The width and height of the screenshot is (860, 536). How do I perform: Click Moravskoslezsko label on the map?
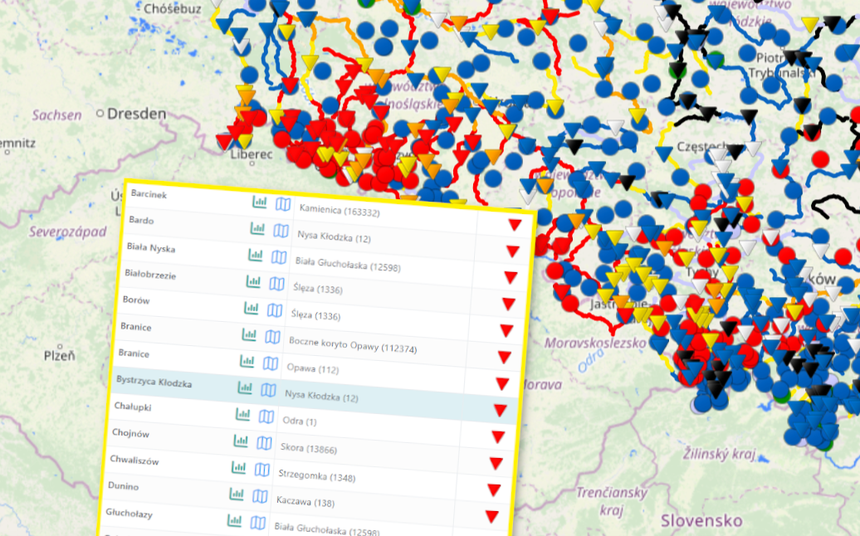pyautogui.click(x=595, y=343)
